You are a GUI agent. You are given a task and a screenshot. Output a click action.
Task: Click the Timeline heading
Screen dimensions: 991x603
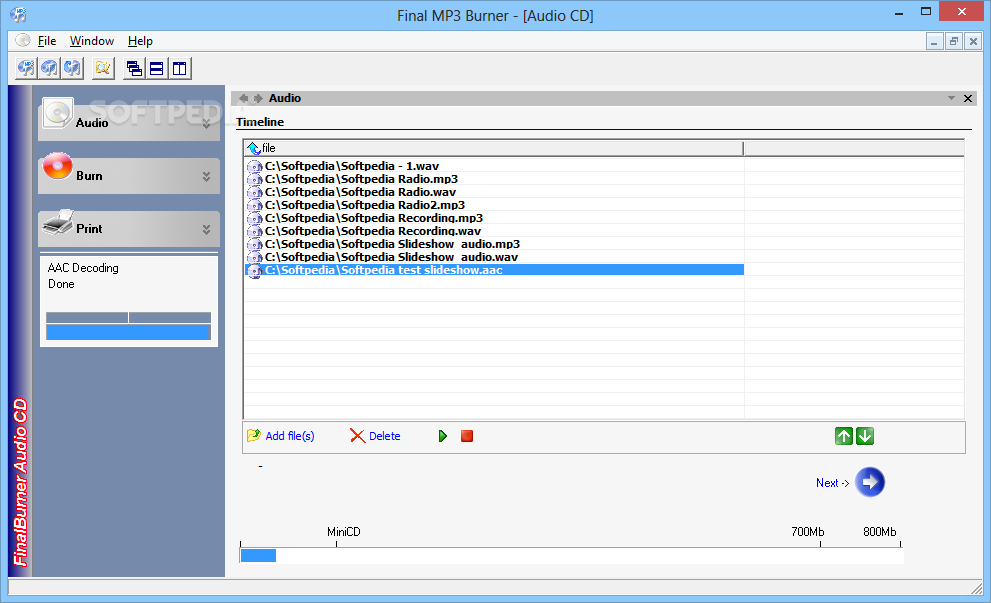[260, 122]
